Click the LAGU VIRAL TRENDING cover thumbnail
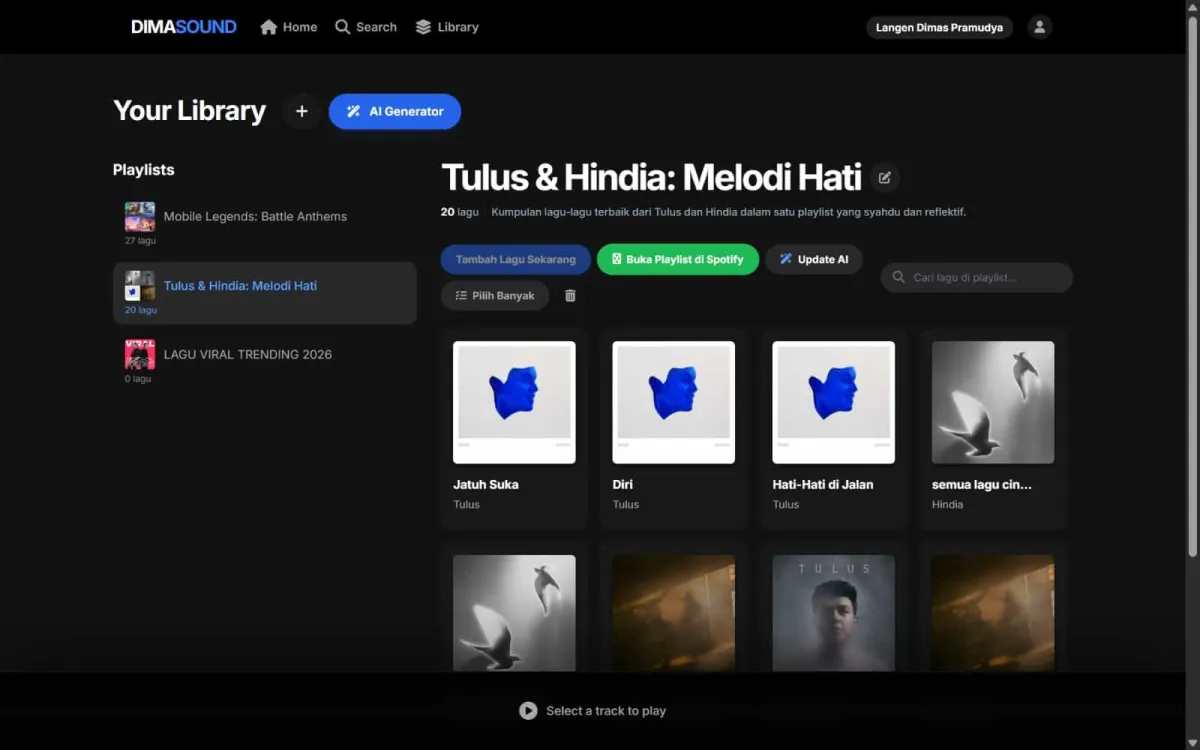 [x=140, y=354]
